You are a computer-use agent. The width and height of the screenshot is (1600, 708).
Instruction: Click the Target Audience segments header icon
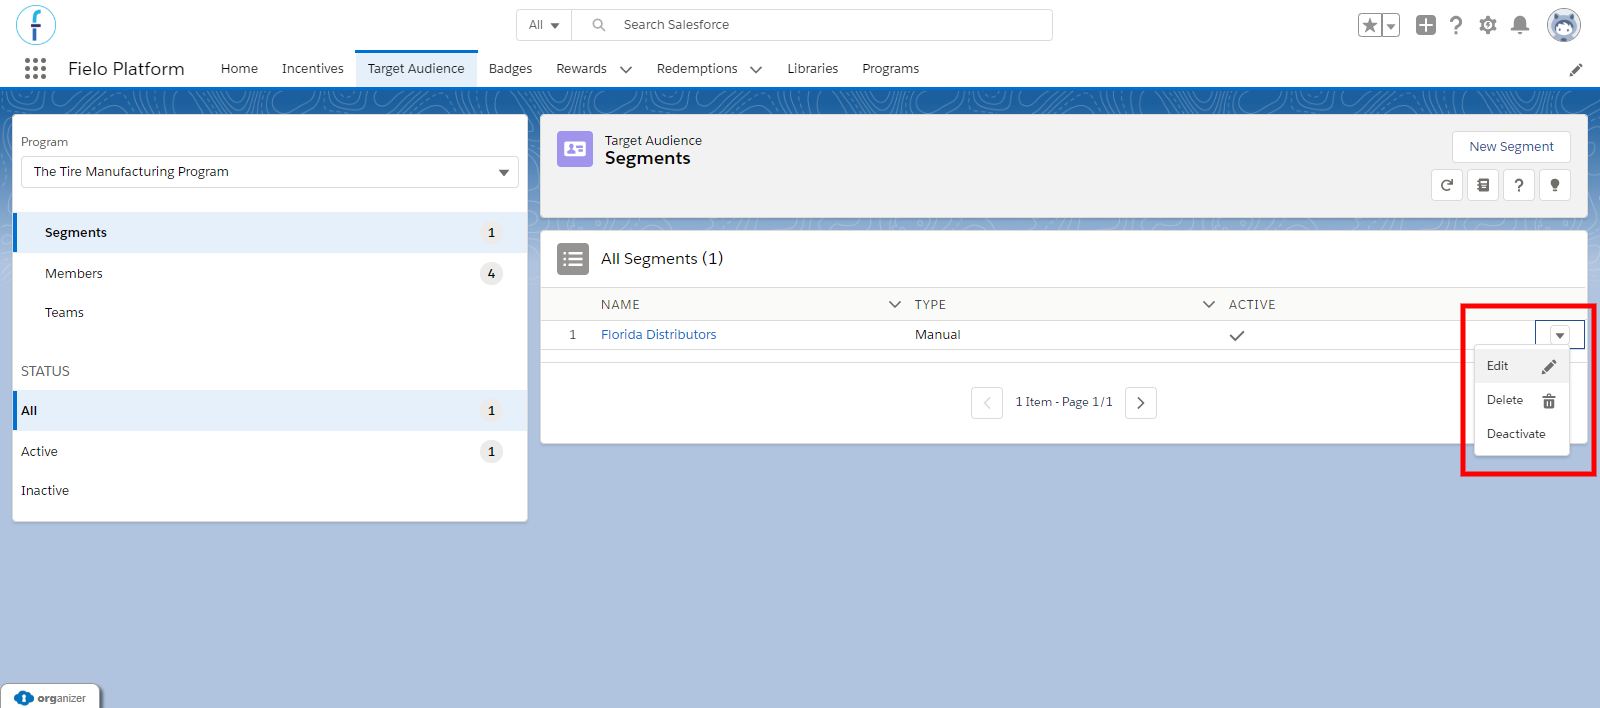pyautogui.click(x=575, y=149)
